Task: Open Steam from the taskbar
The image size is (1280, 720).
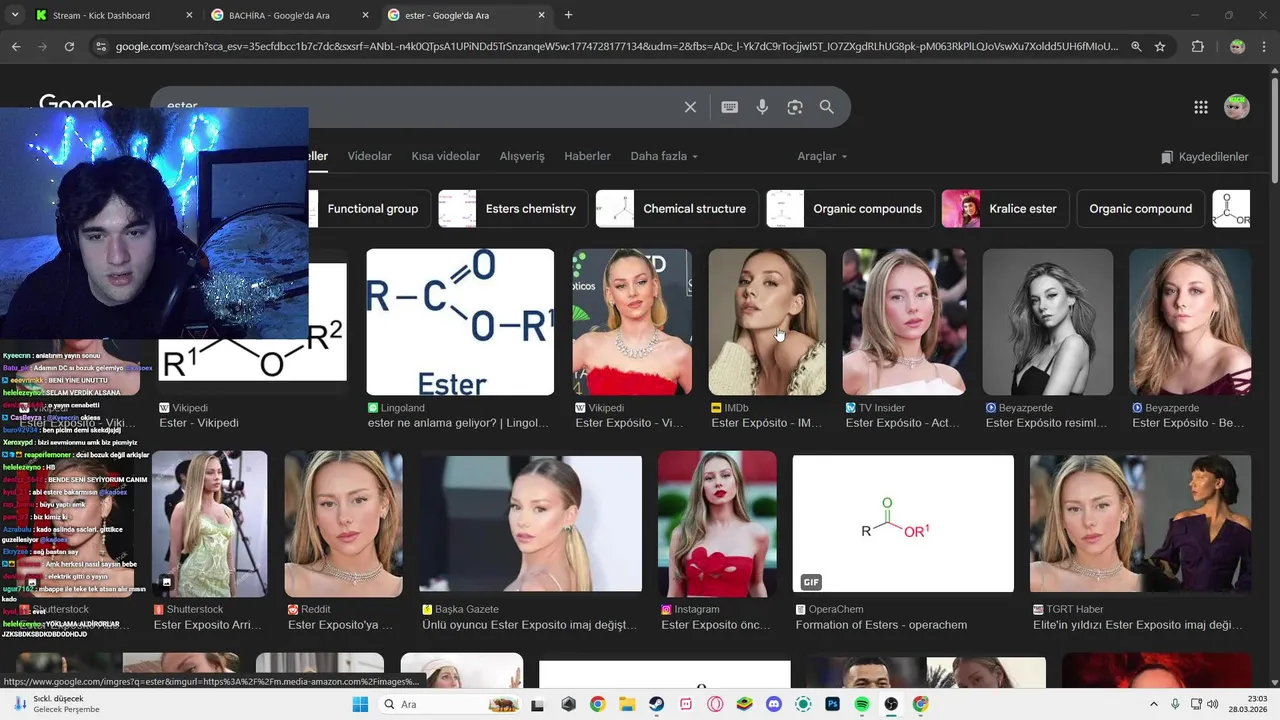Action: (x=657, y=704)
